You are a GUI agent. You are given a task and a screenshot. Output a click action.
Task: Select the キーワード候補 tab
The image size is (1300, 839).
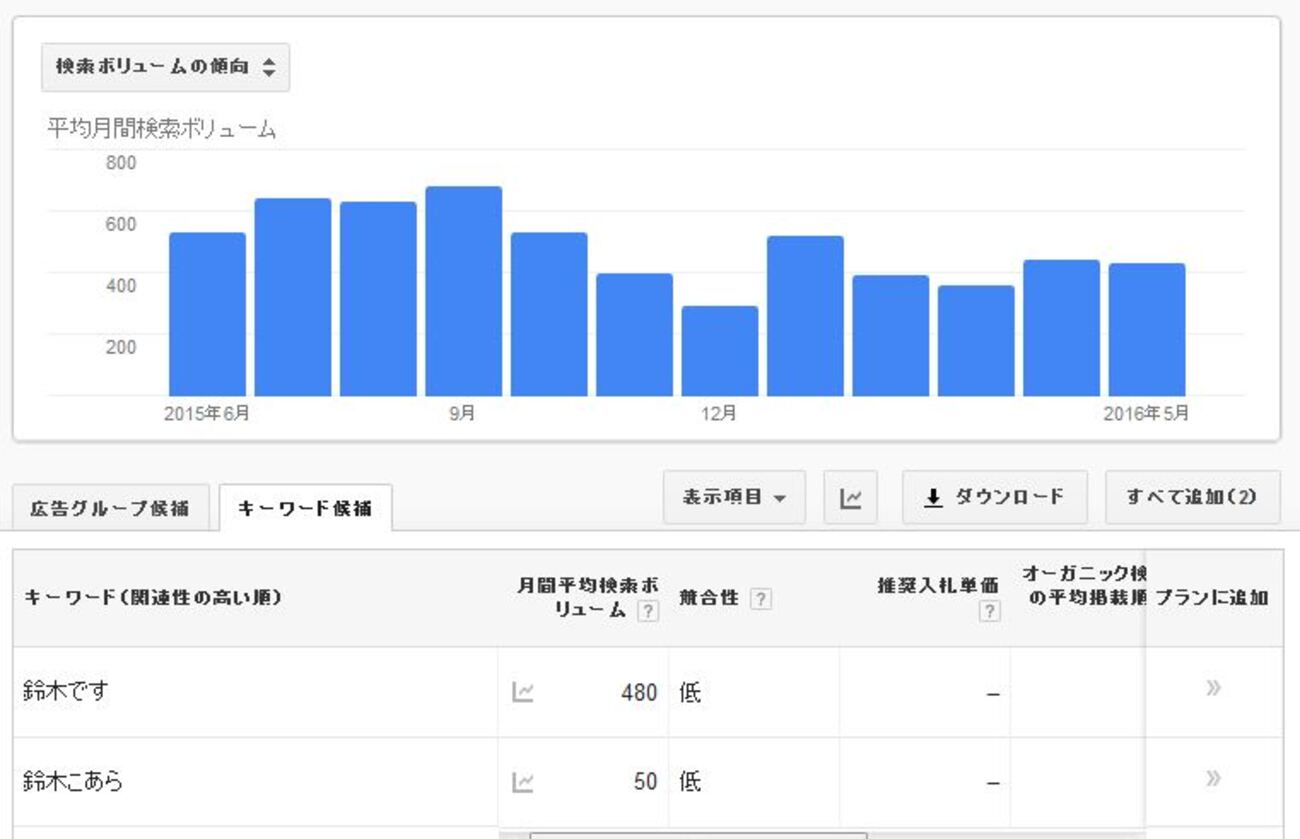coord(305,508)
